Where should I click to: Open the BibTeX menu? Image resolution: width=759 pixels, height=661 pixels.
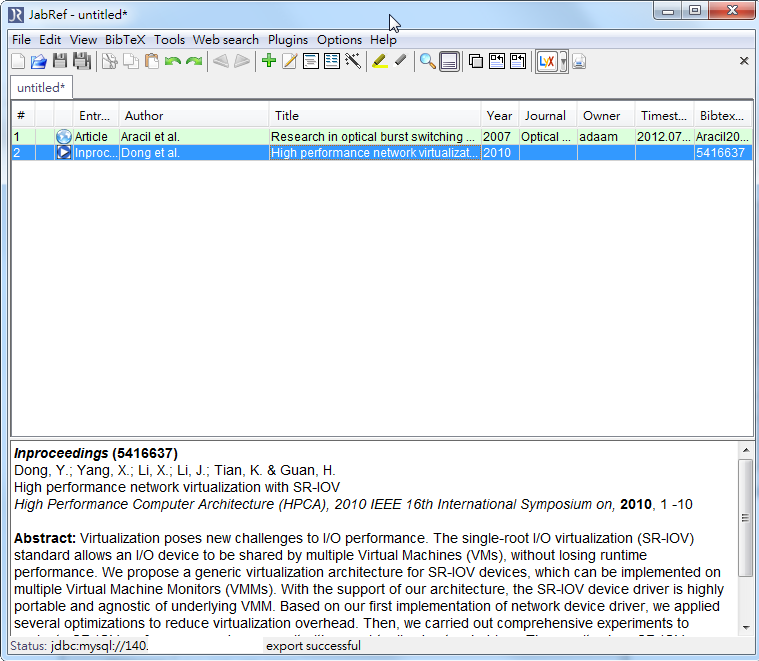pos(125,40)
